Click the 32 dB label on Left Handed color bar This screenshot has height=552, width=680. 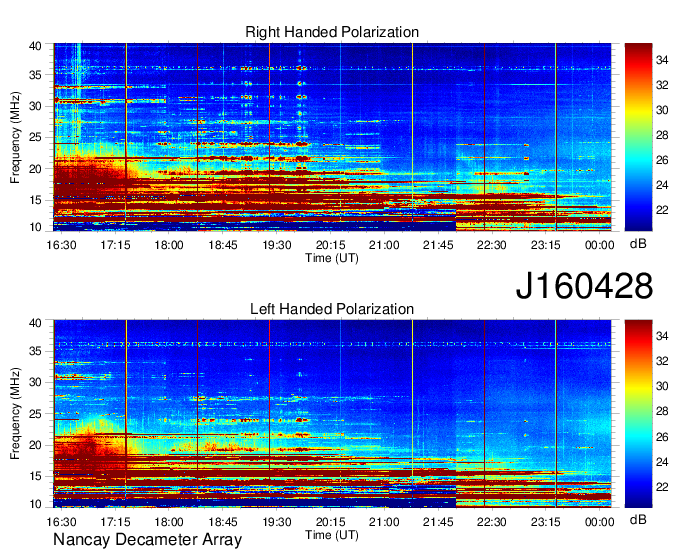coord(662,361)
